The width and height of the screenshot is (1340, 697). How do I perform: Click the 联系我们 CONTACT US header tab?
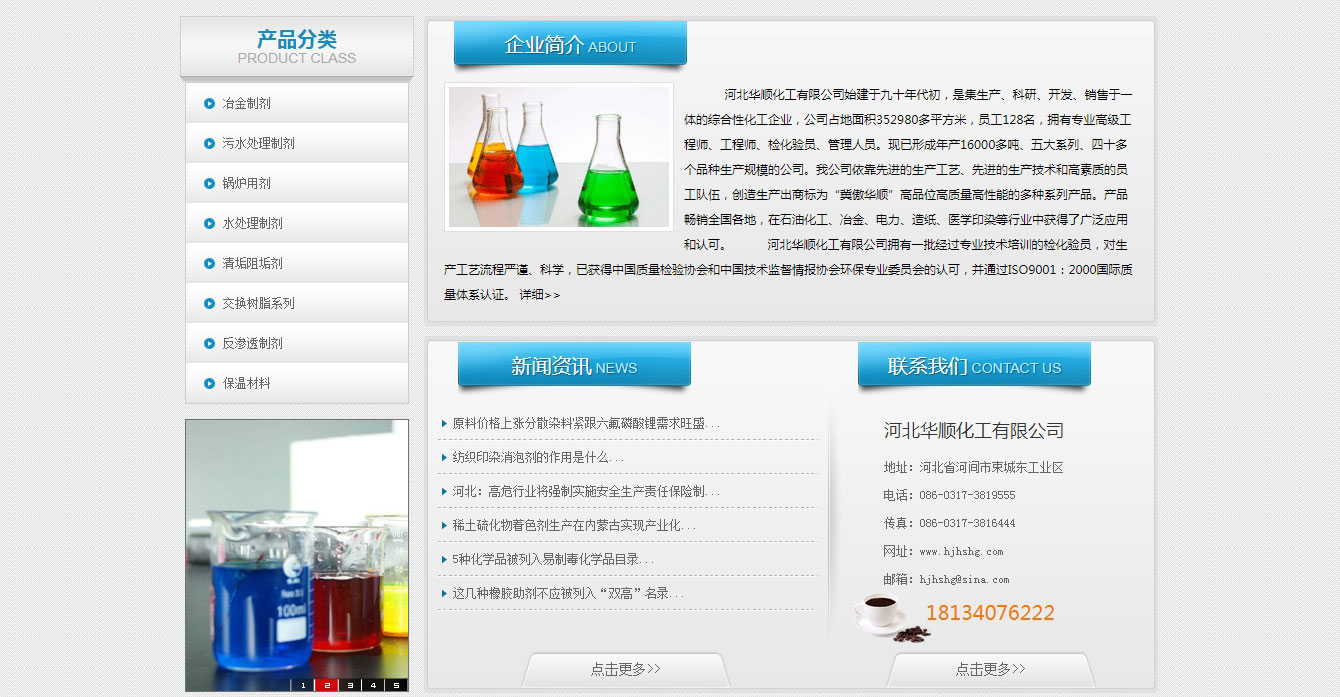tap(974, 366)
